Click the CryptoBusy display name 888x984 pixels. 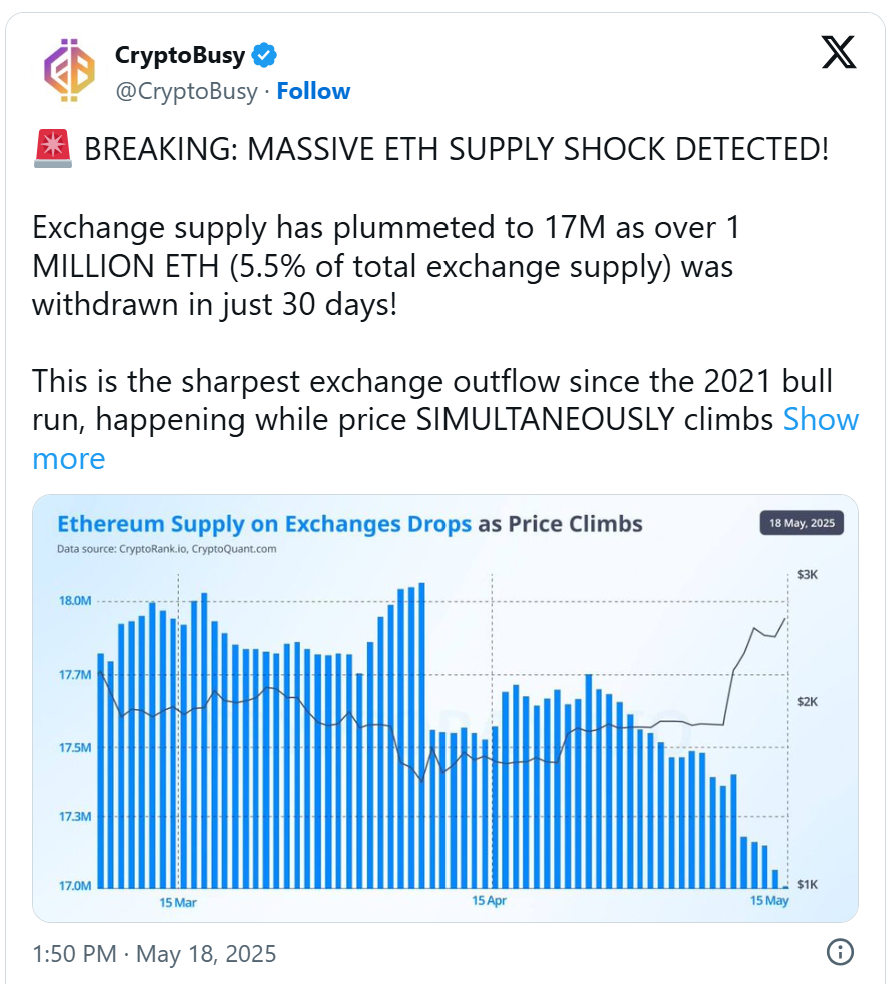click(x=180, y=55)
